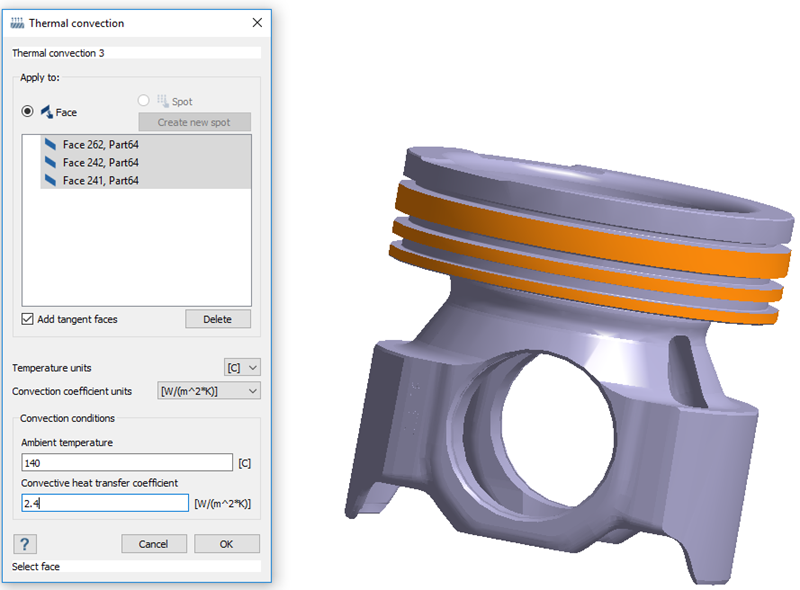The width and height of the screenshot is (800, 590).
Task: Select Face 262, Part64 list entry
Action: click(100, 145)
